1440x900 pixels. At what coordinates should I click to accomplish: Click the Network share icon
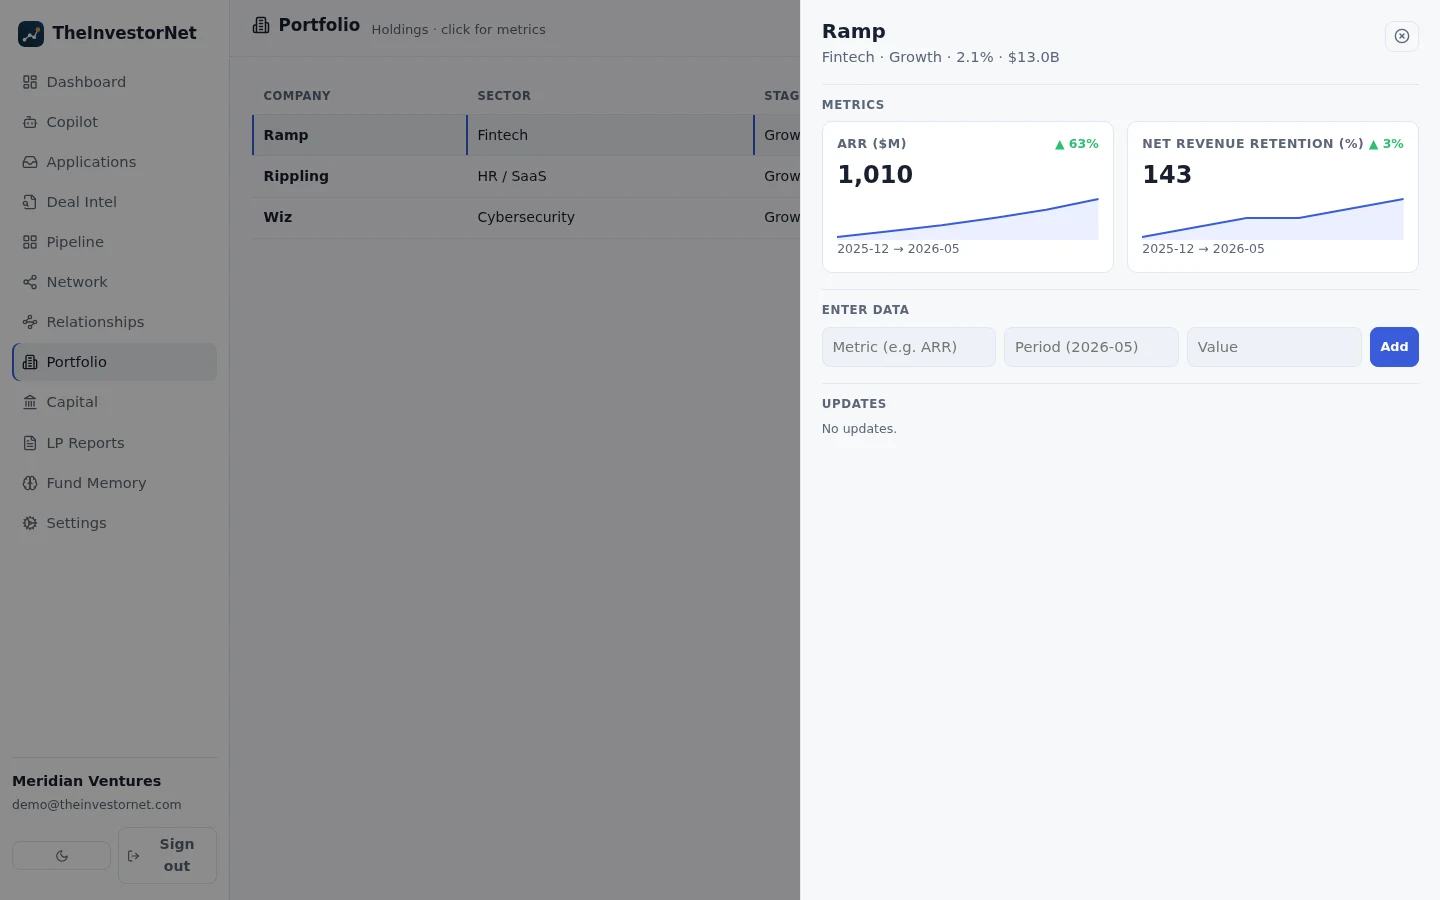click(x=30, y=282)
